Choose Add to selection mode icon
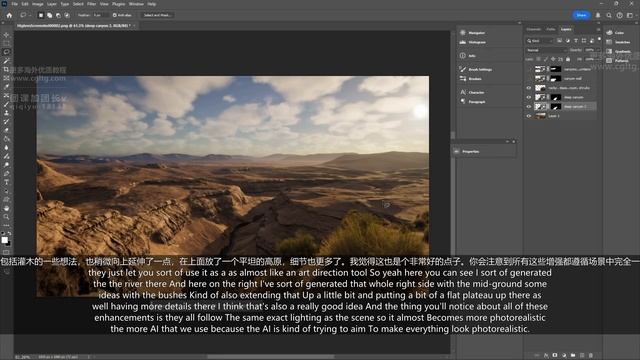 click(49, 15)
